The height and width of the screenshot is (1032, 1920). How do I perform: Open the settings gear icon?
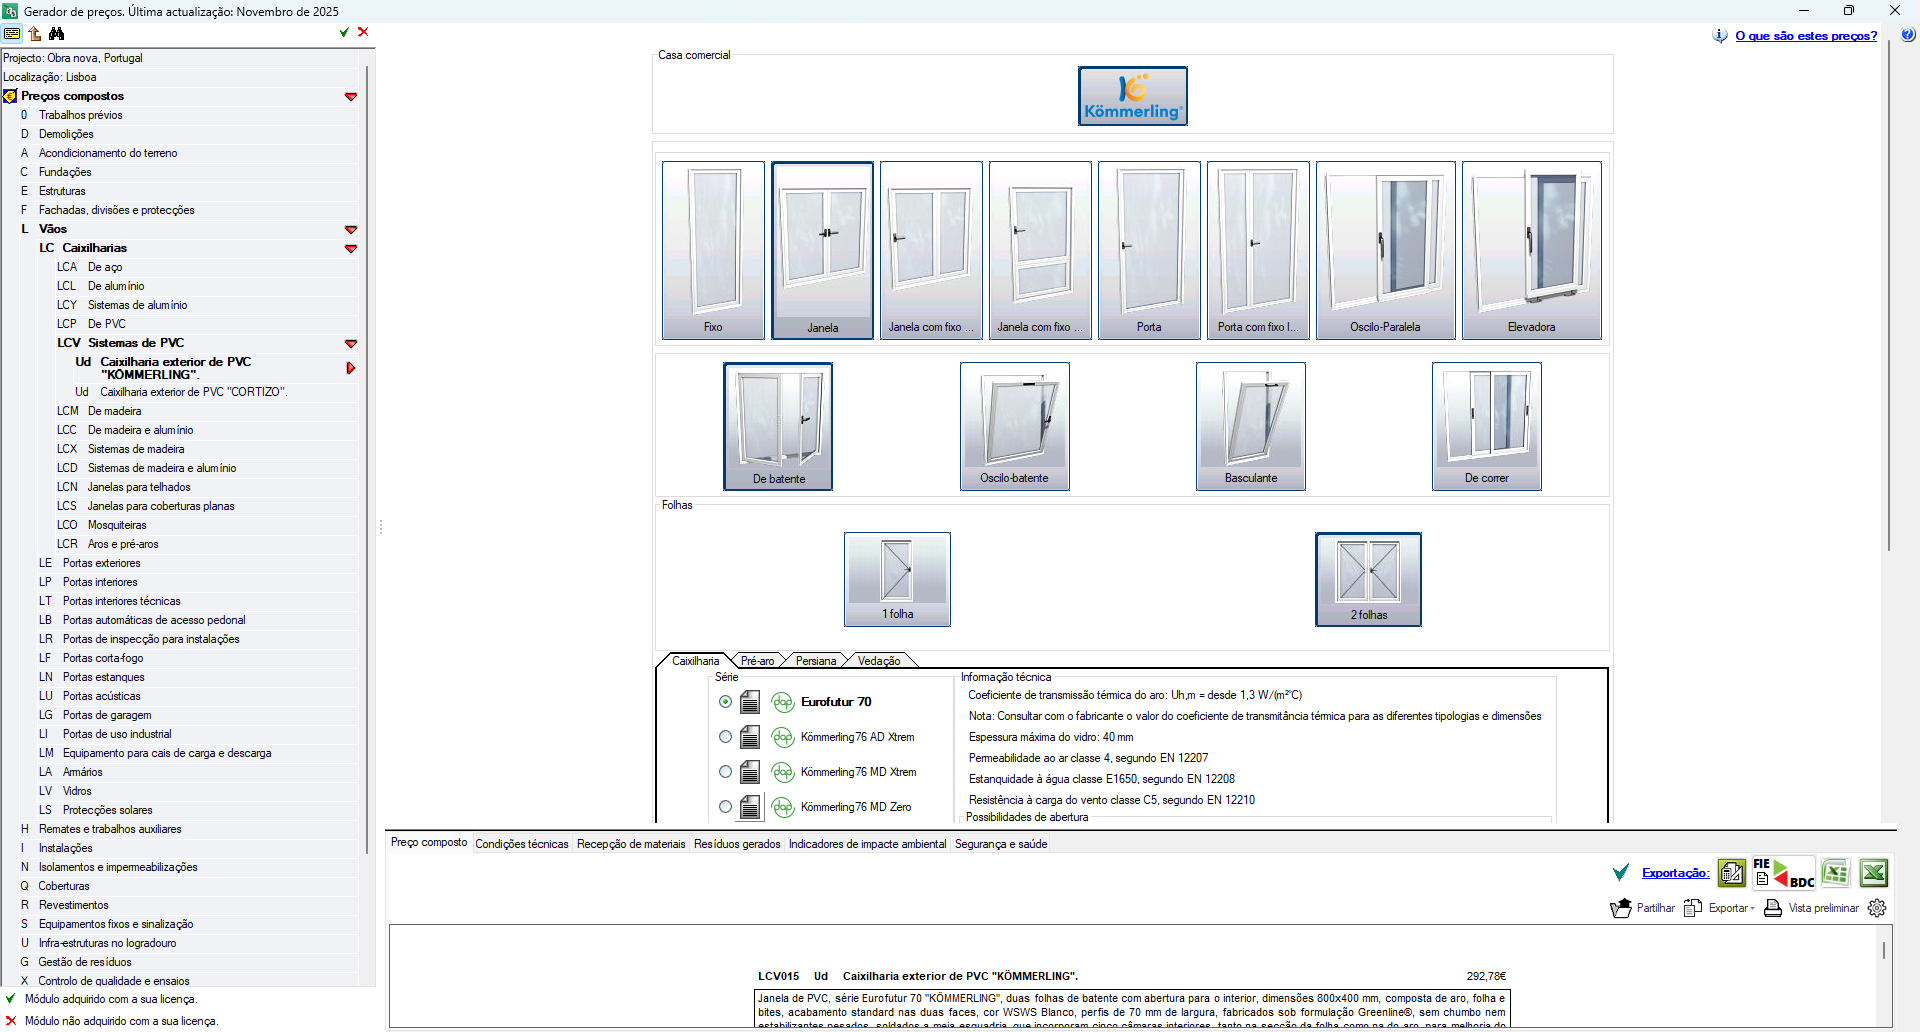[1877, 908]
